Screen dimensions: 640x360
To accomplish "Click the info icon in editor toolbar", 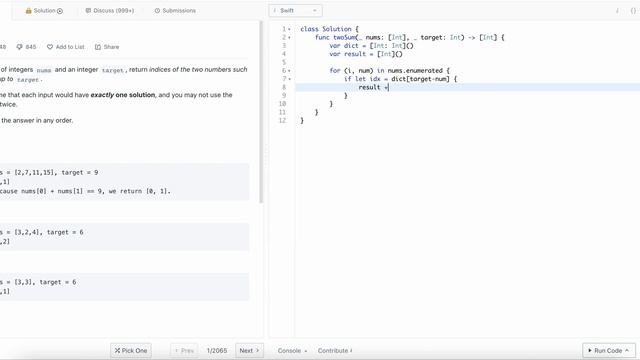I will pyautogui.click(x=617, y=11).
